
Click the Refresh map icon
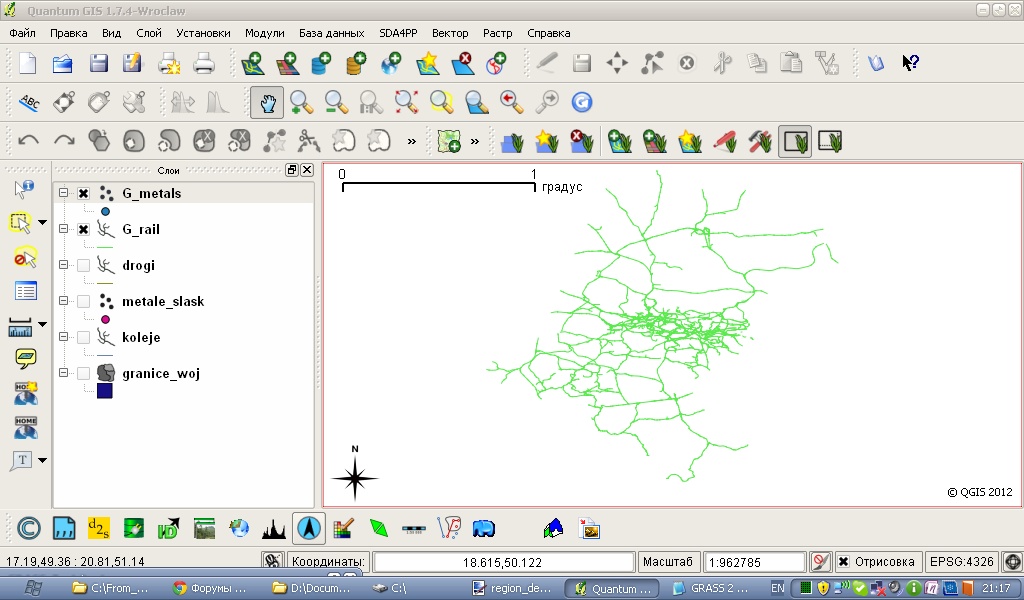coord(581,102)
